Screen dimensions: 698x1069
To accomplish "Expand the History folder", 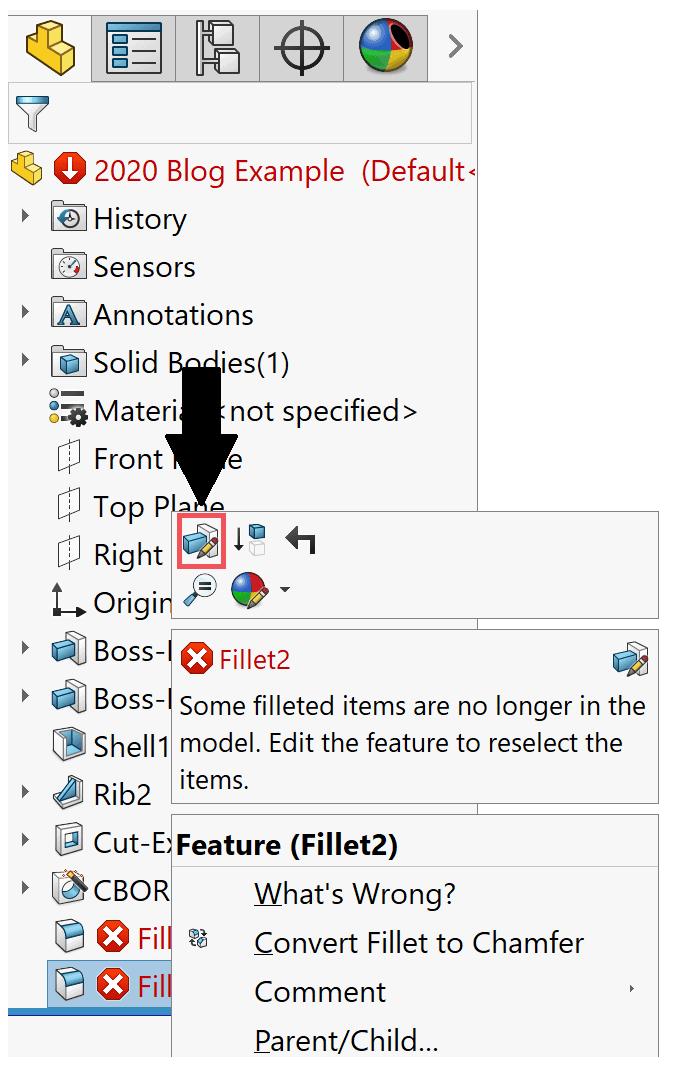I will tap(25, 217).
